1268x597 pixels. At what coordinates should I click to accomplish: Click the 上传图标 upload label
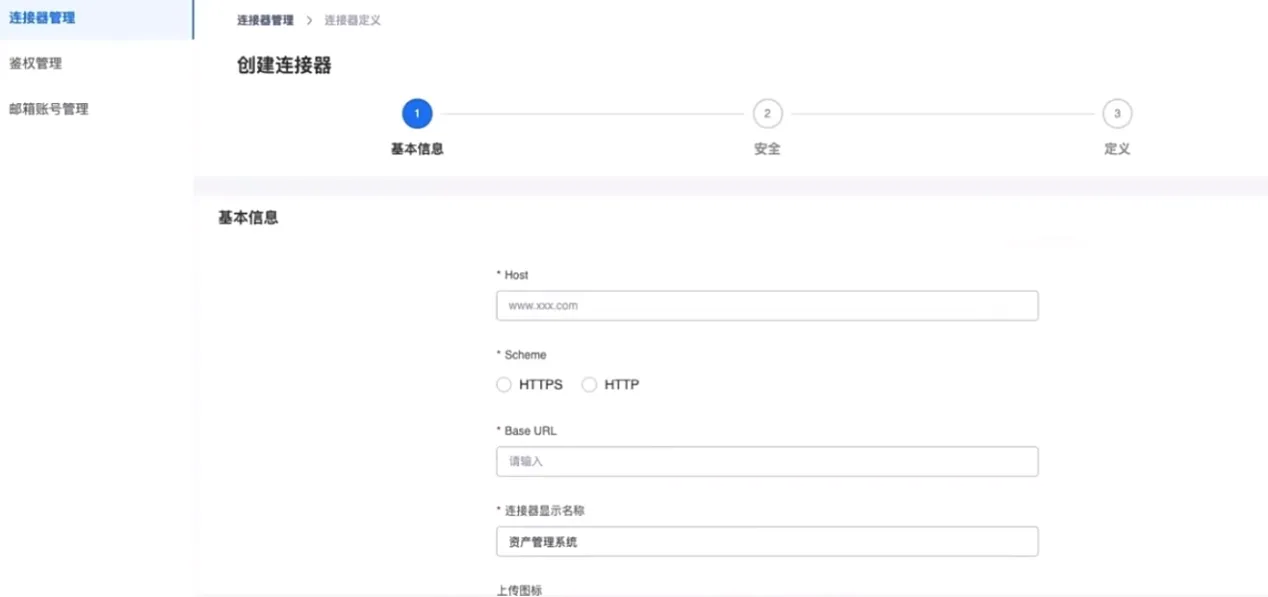coord(519,590)
